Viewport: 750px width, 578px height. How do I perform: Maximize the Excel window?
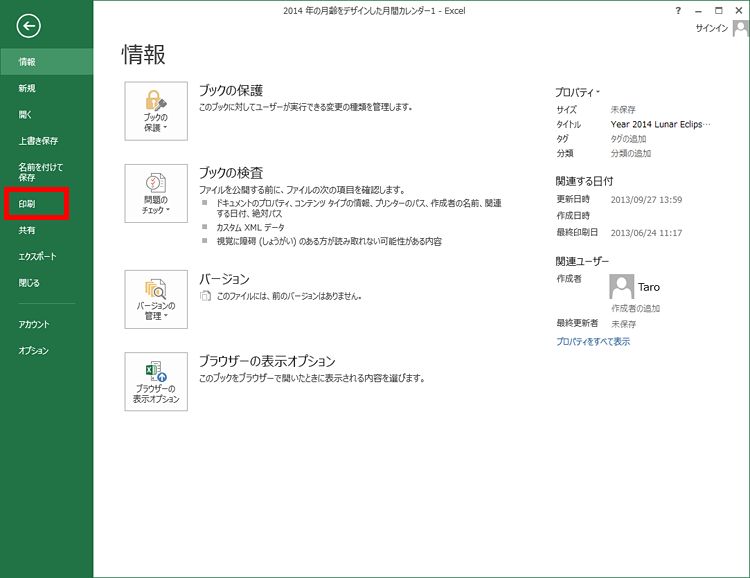(718, 11)
